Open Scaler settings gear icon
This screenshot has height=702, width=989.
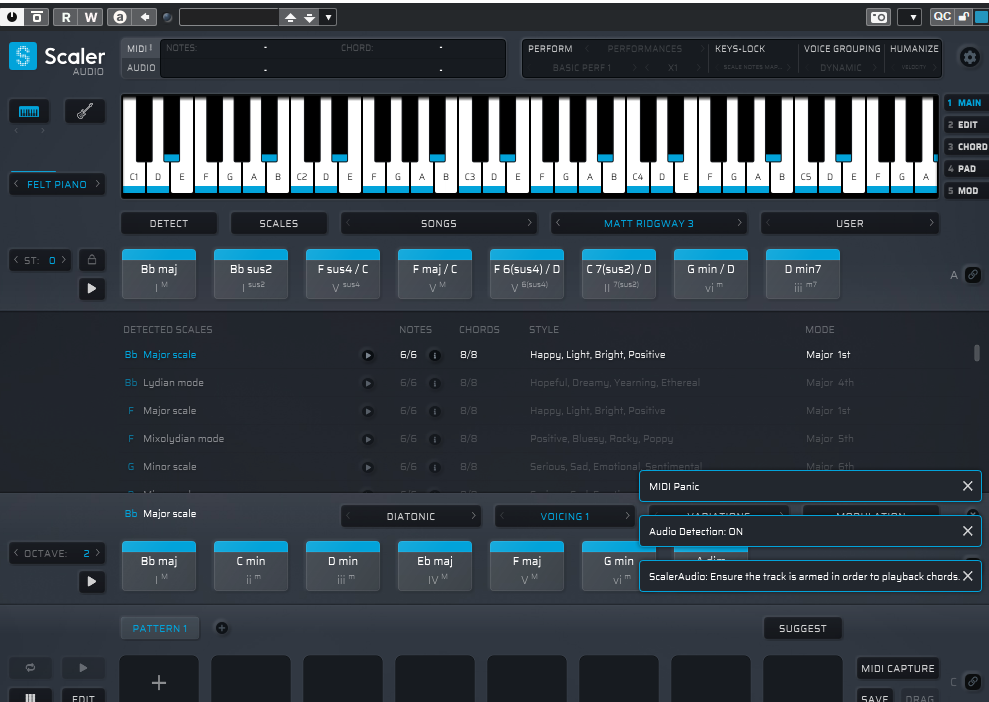[x=968, y=57]
